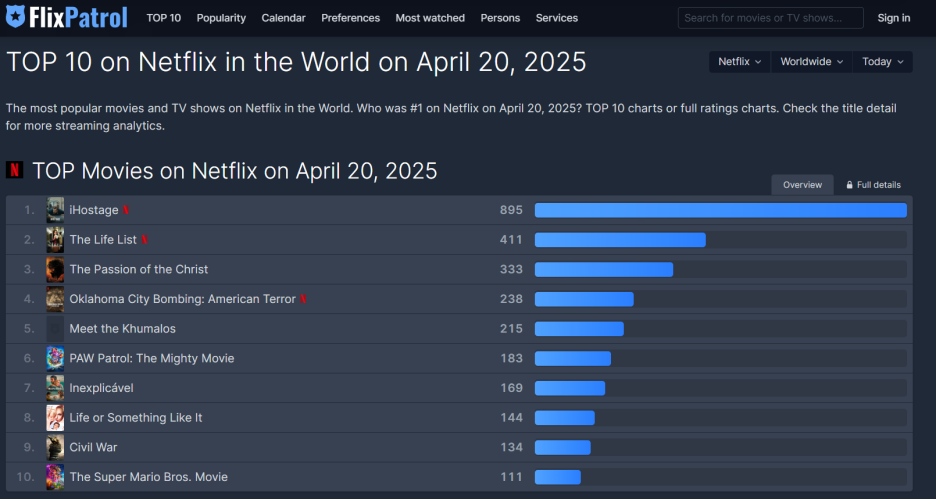Click the Sign in link

pos(894,18)
